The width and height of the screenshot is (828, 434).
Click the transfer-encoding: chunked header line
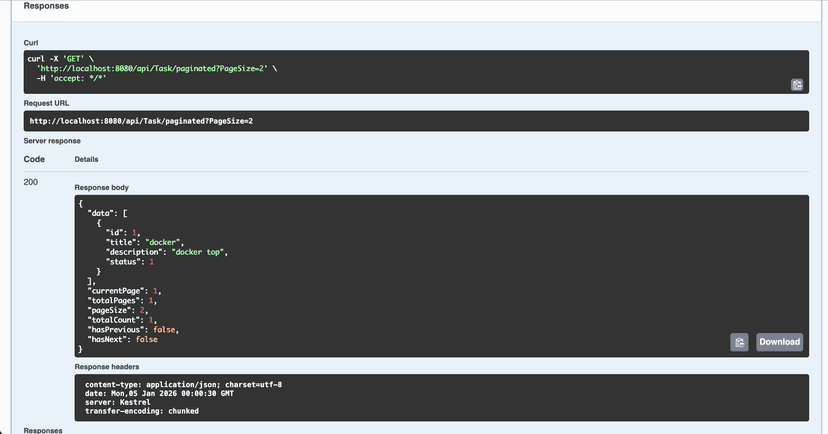coord(142,411)
